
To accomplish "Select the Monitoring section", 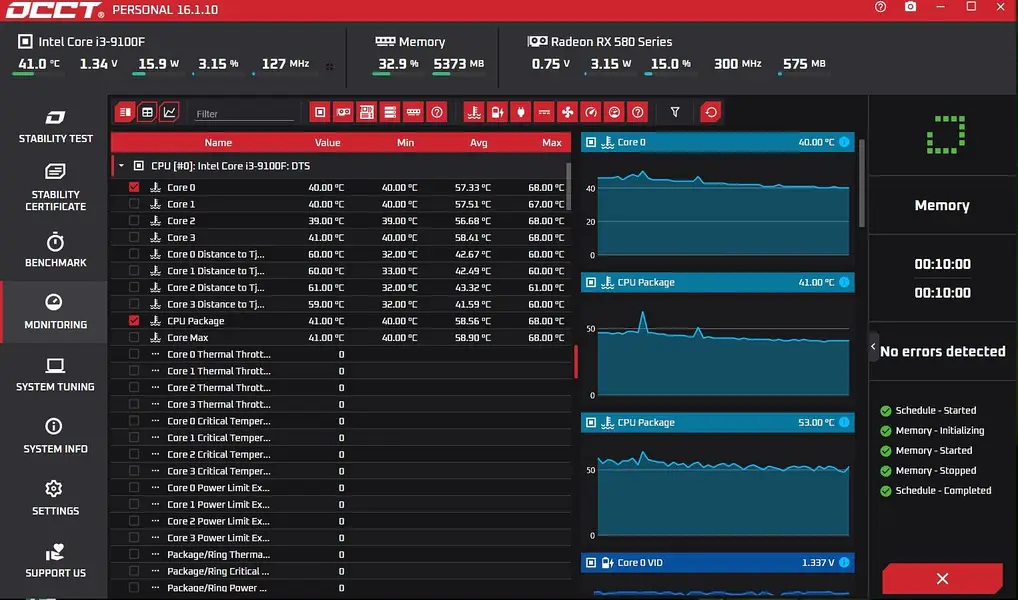I will [55, 312].
